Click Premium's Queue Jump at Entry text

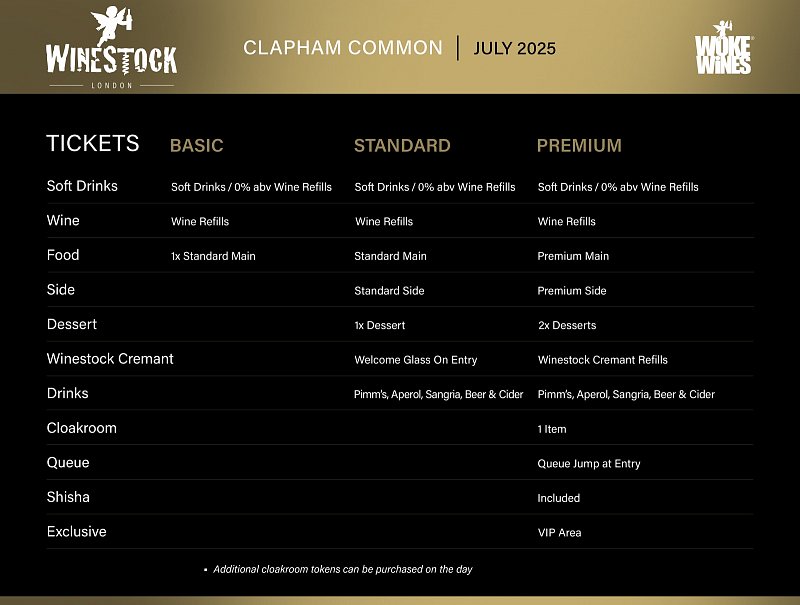click(x=589, y=464)
